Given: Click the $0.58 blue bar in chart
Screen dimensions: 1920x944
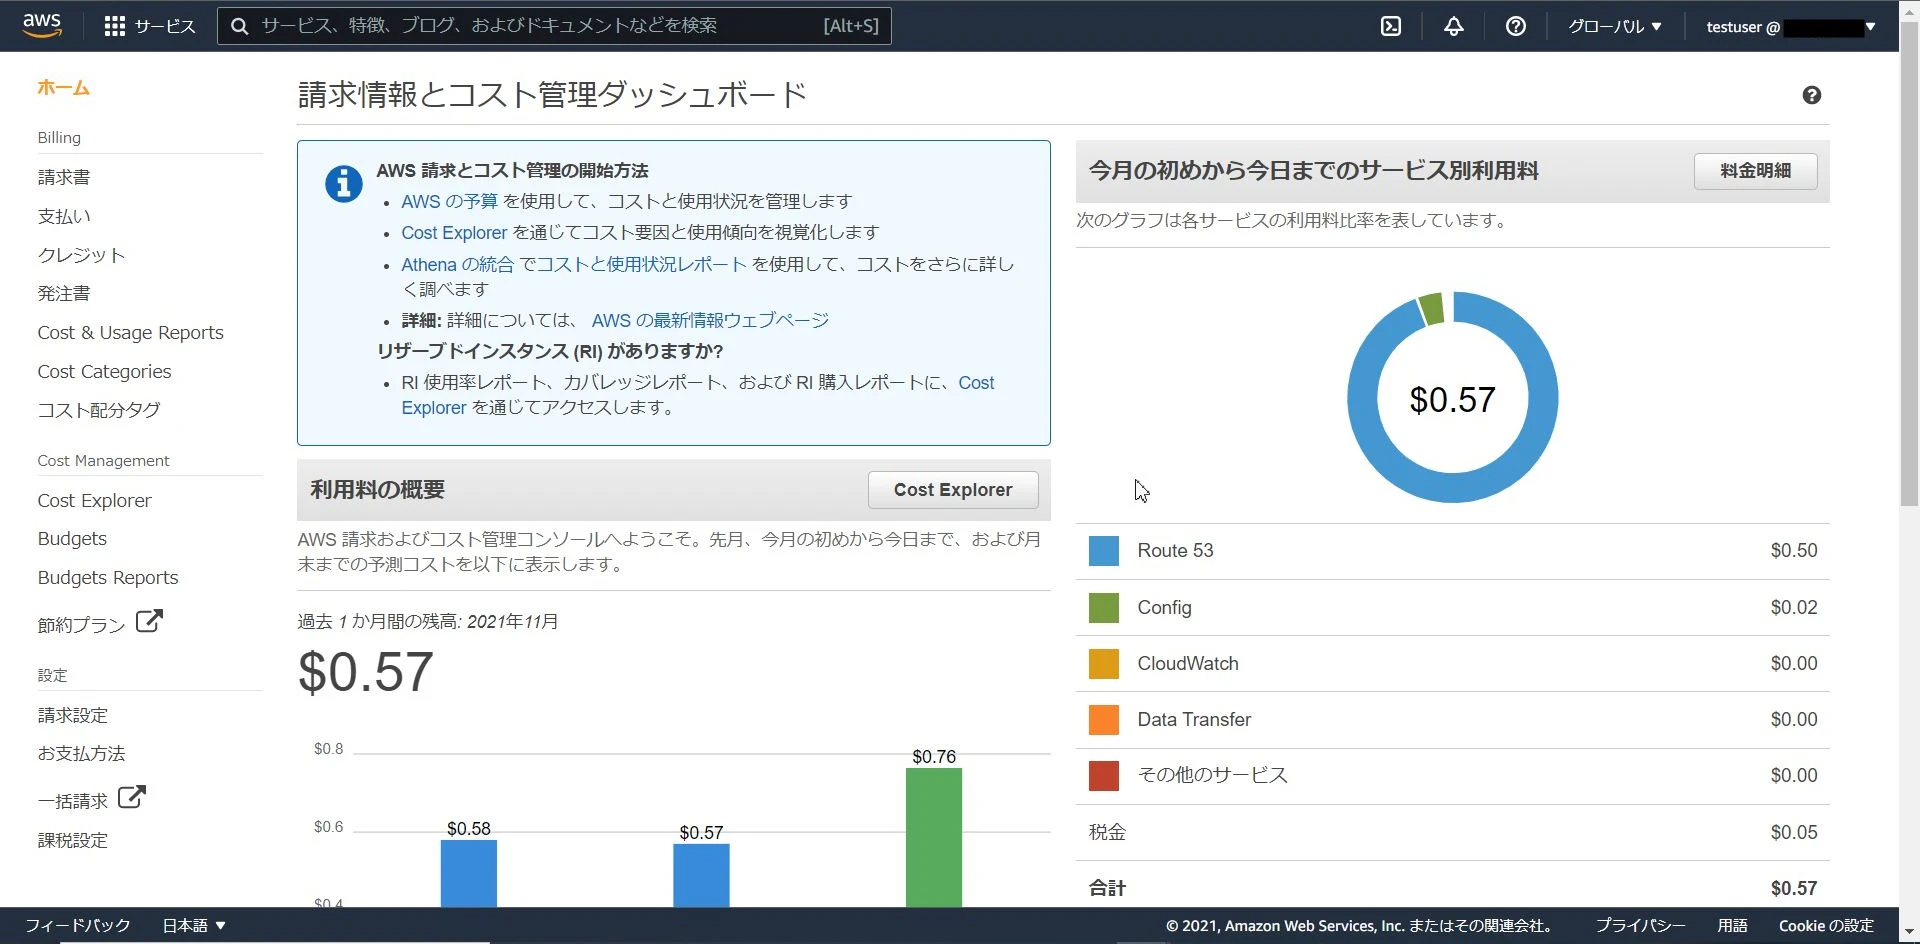Looking at the screenshot, I should pos(469,874).
